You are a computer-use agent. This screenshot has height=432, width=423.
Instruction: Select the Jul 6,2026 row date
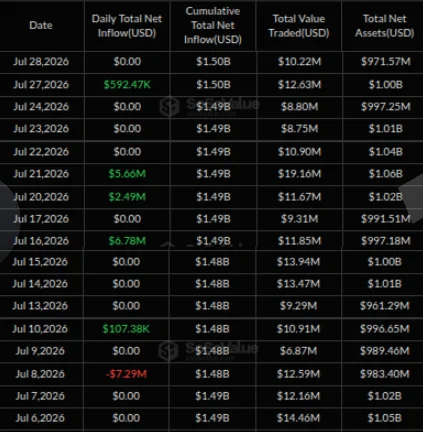[x=40, y=418]
